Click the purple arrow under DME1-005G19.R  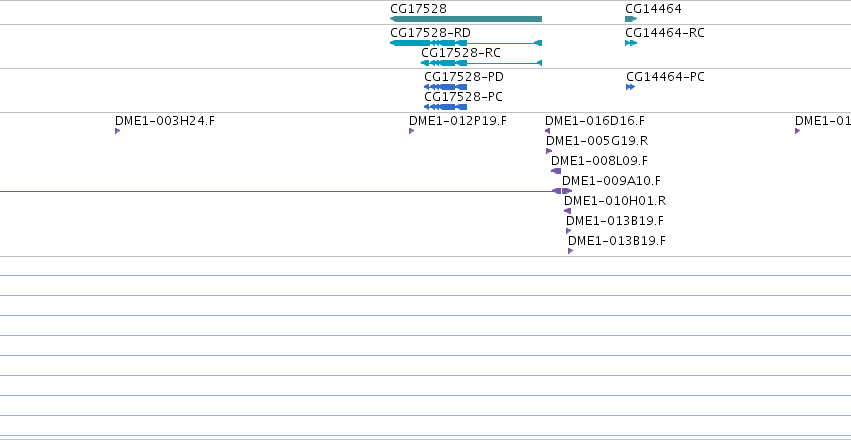pos(549,151)
